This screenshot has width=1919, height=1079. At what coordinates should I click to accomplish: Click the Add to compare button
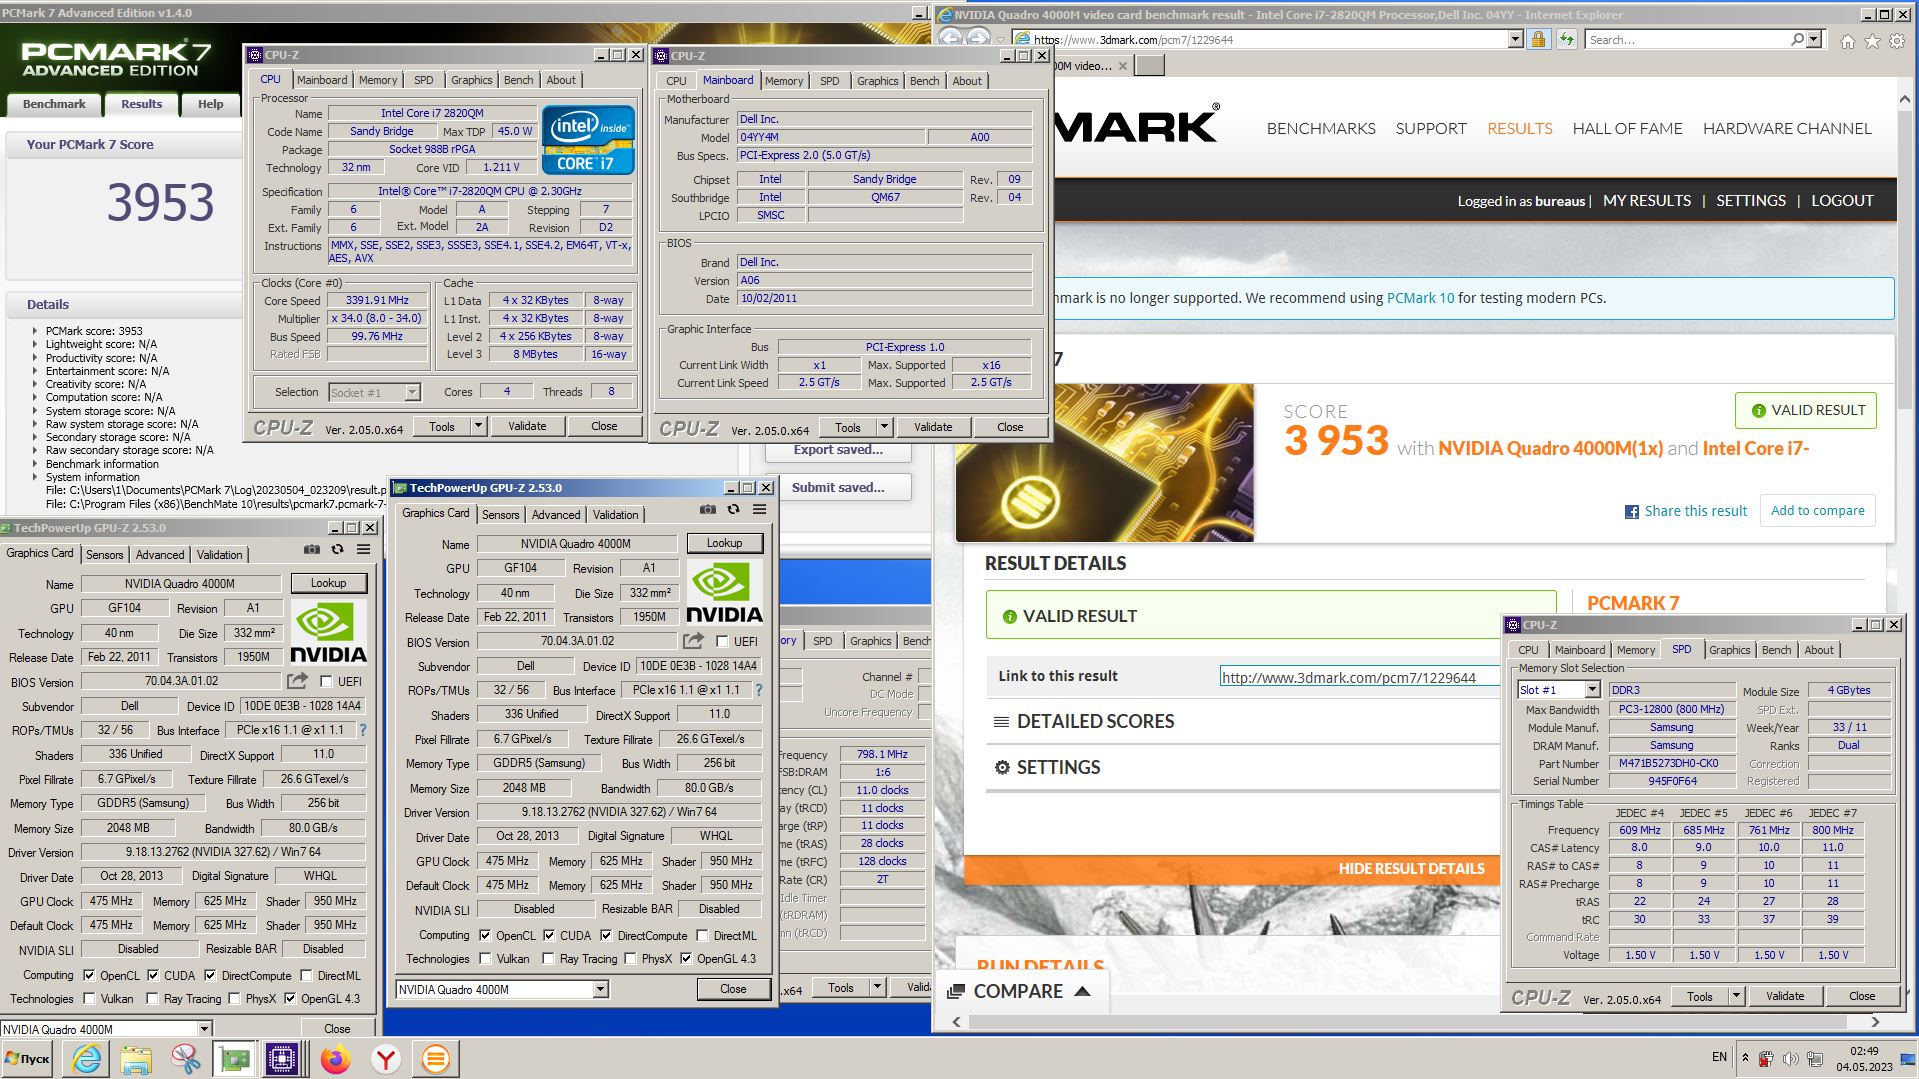click(1817, 510)
